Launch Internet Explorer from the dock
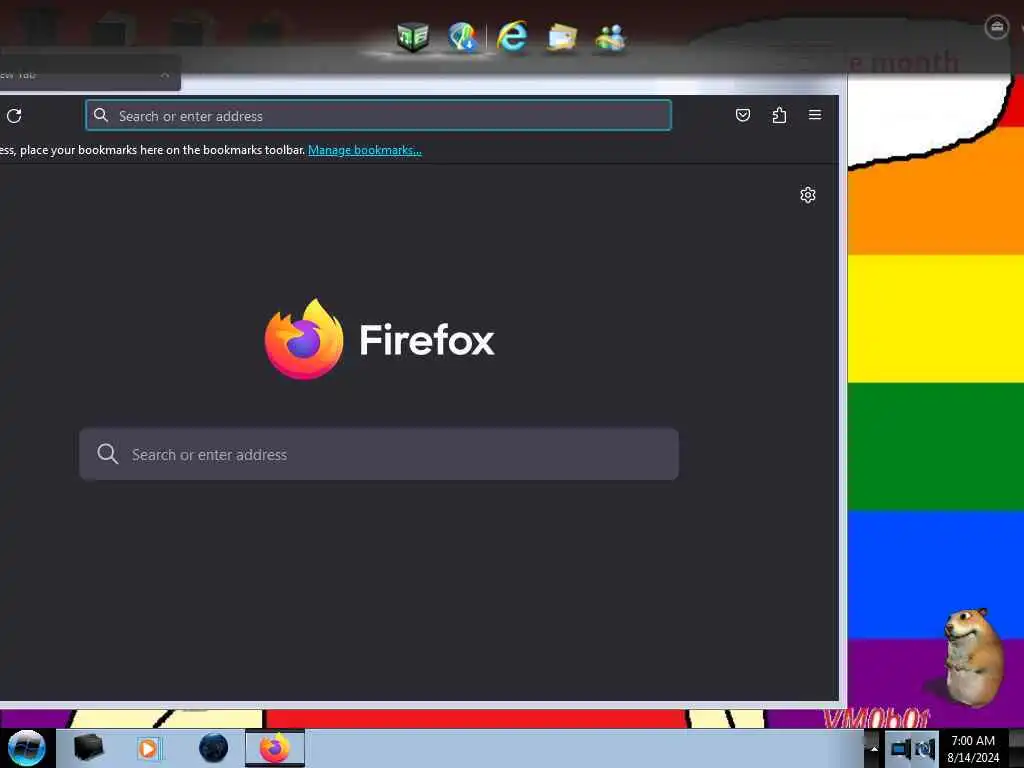Screen dimensions: 1024x768 pos(512,36)
